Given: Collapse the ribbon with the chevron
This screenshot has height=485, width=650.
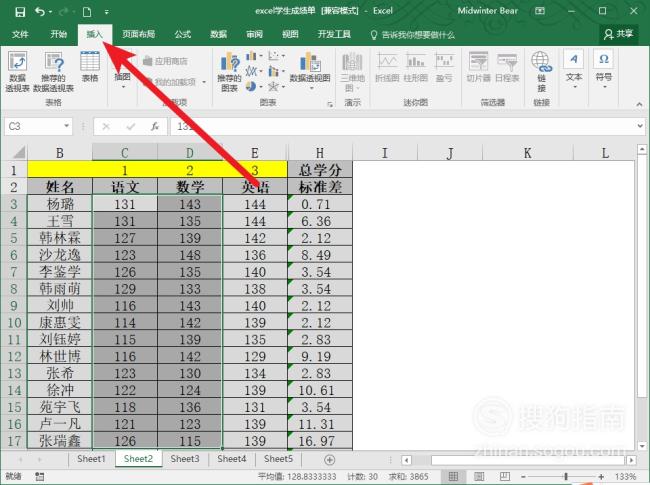Looking at the screenshot, I should 639,104.
